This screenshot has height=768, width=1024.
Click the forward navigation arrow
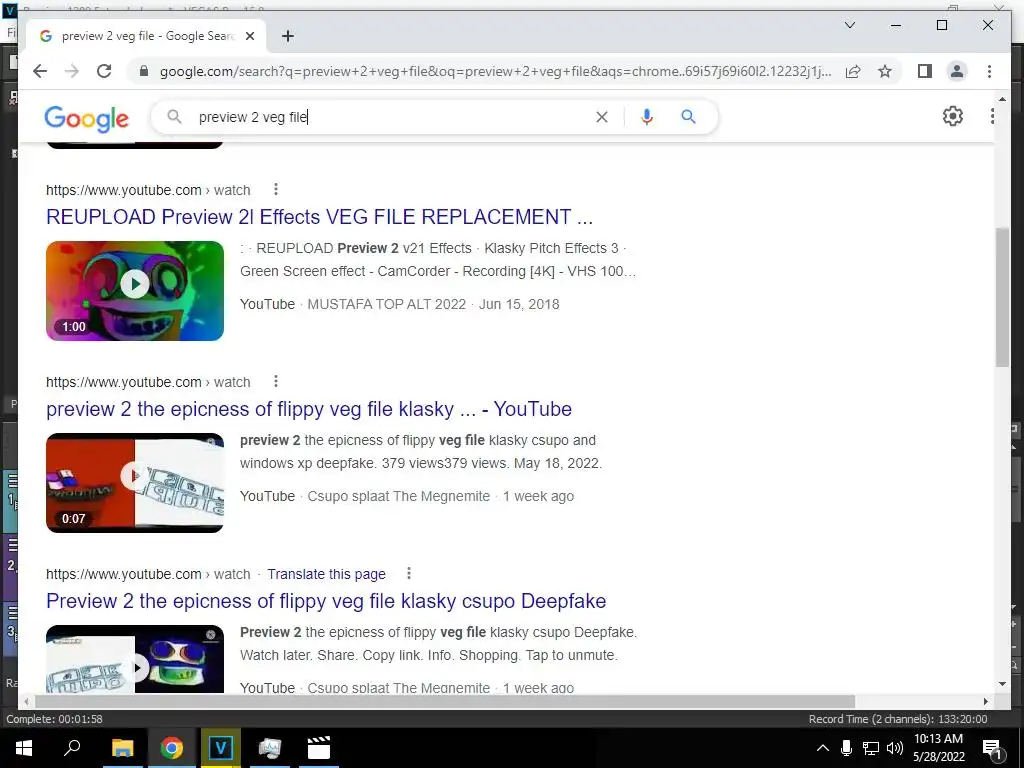(x=72, y=71)
